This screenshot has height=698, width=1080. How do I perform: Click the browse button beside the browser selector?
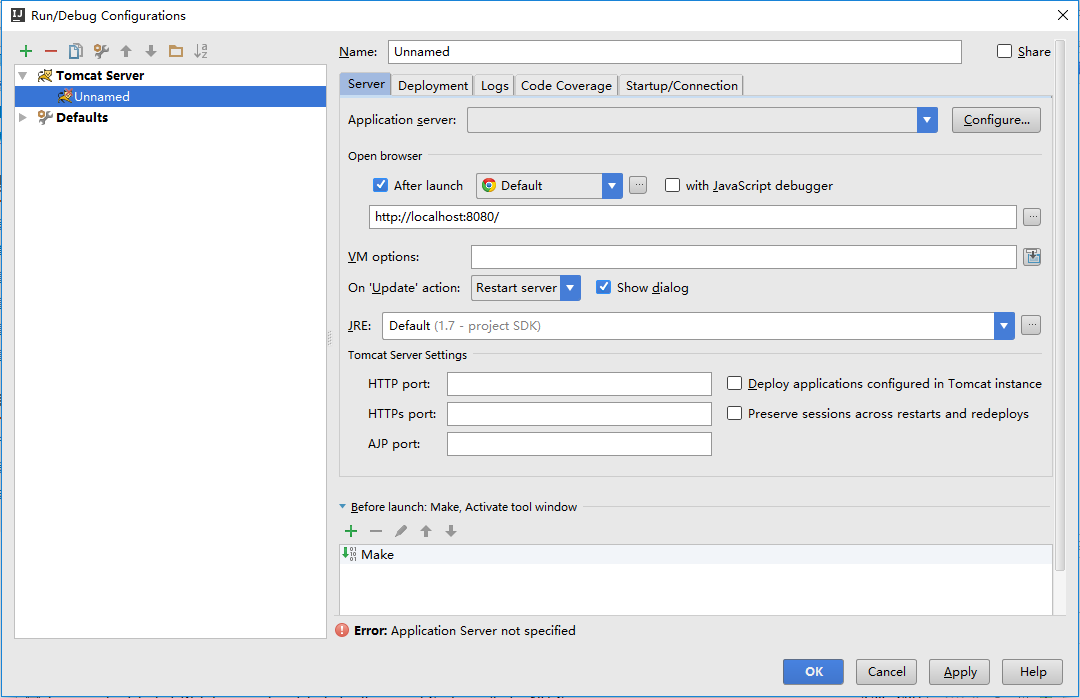638,185
